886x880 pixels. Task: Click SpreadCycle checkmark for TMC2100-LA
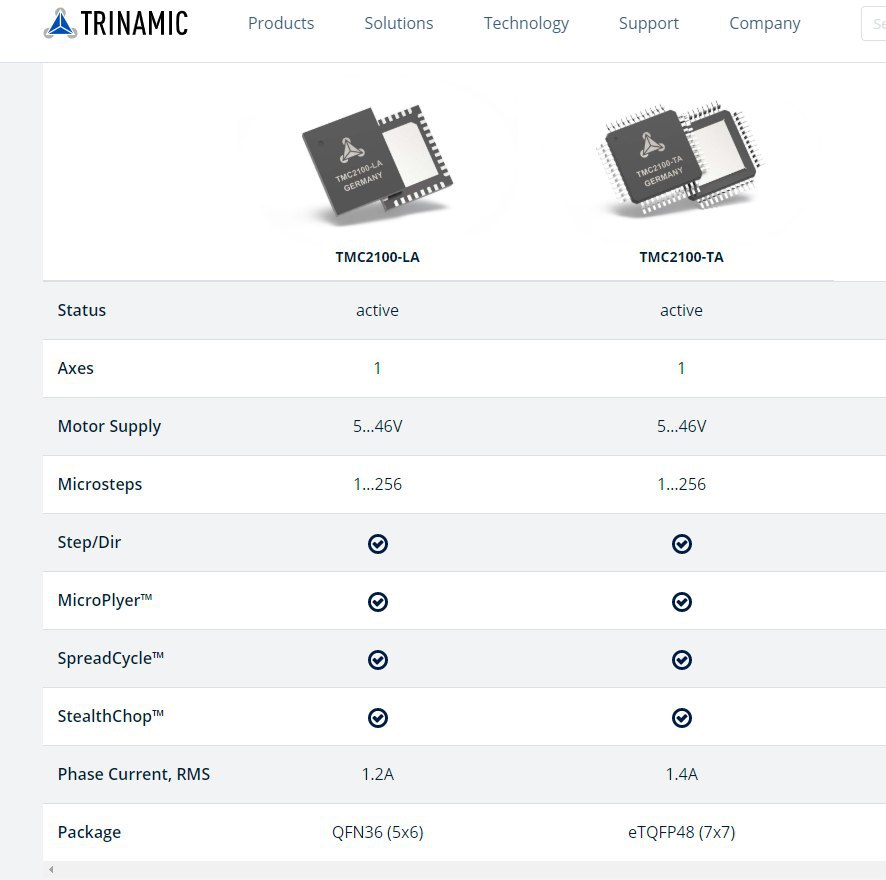click(377, 660)
